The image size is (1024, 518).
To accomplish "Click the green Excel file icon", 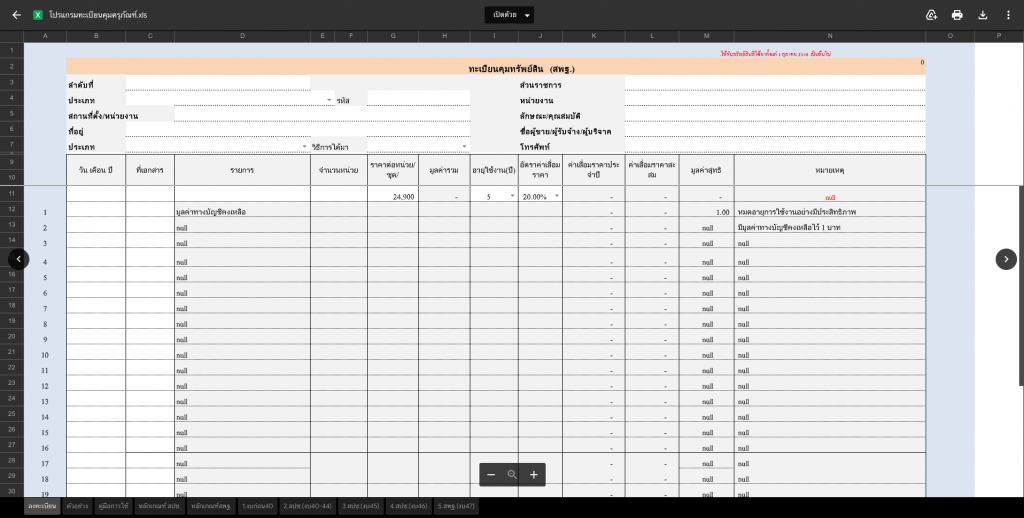I will click(38, 15).
